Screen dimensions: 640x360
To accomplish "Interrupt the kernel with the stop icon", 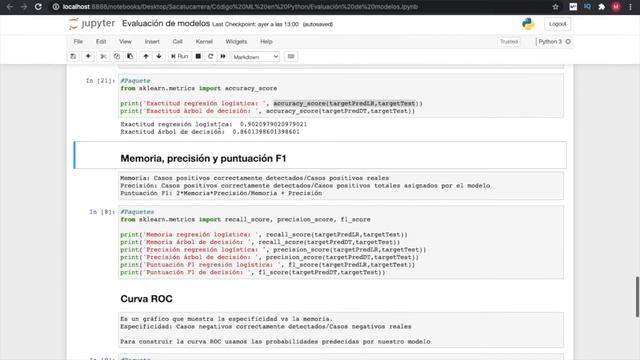I will pyautogui.click(x=198, y=56).
